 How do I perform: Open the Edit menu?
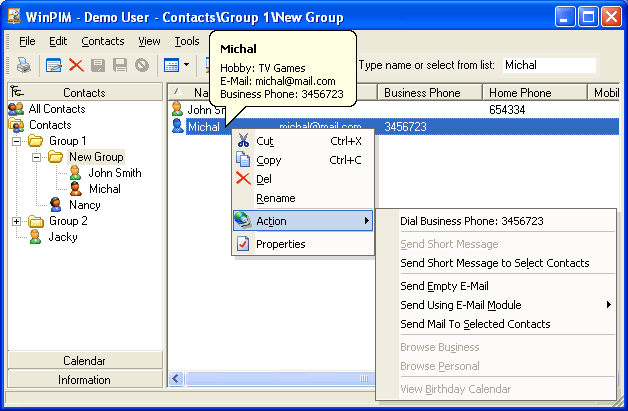click(x=58, y=41)
